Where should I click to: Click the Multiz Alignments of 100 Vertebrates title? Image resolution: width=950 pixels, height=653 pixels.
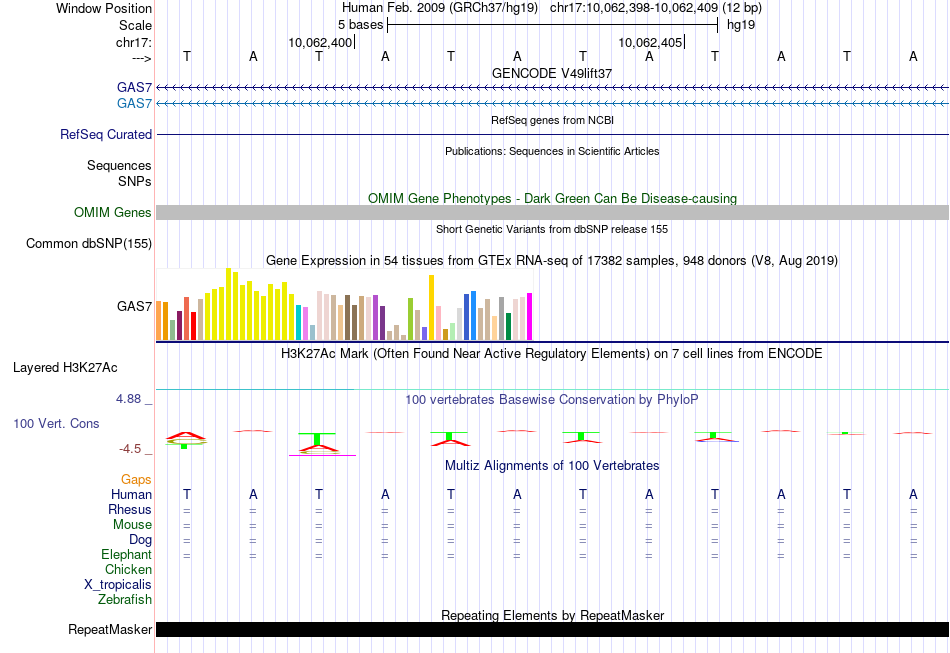pos(552,465)
